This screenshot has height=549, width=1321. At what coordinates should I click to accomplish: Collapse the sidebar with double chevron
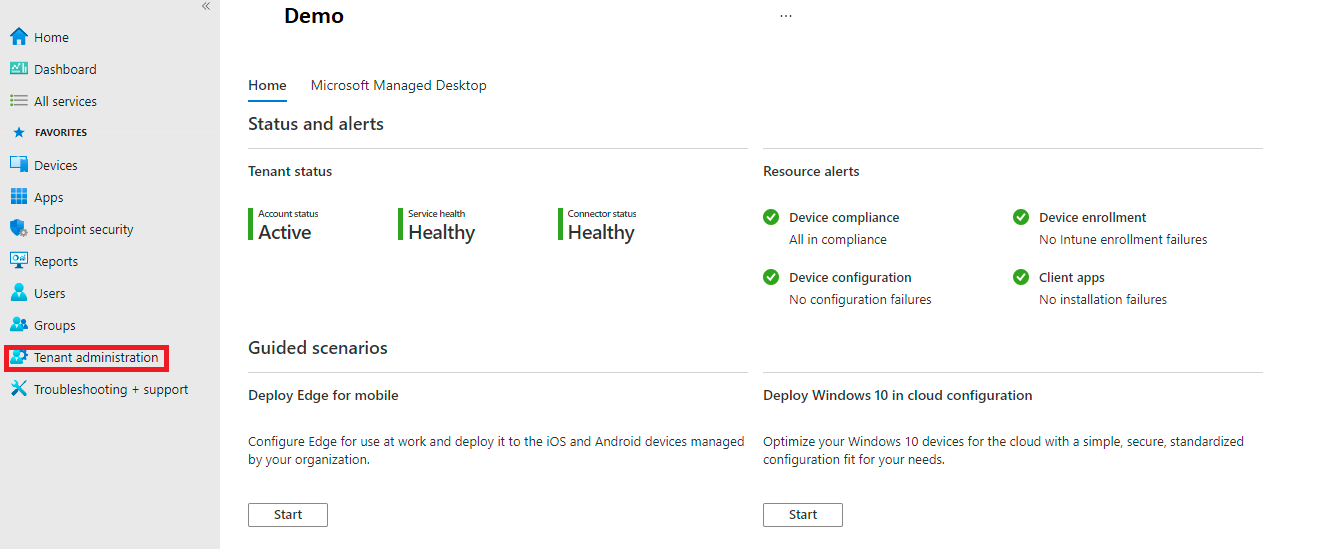point(206,6)
